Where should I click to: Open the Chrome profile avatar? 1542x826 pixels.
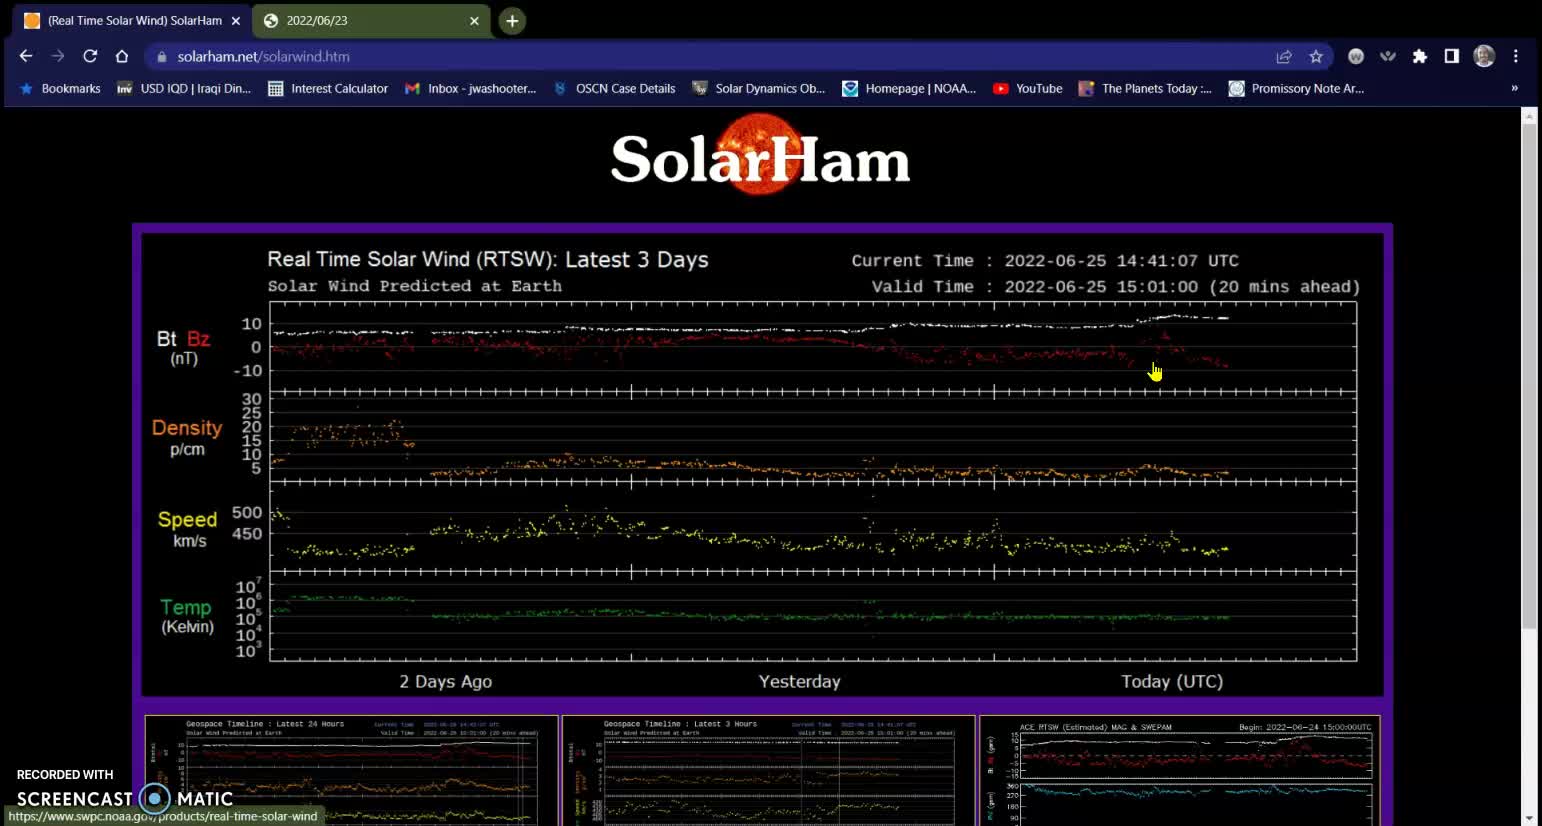click(x=1484, y=57)
